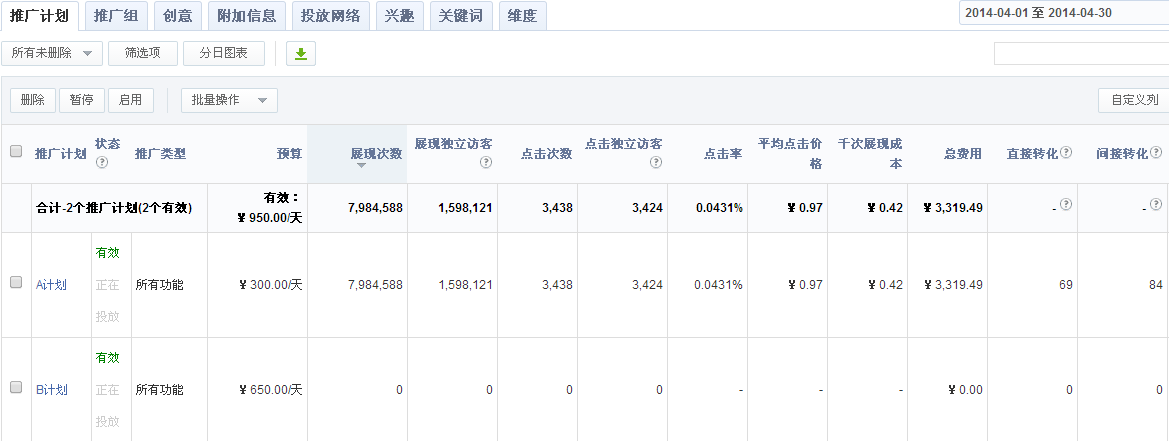The image size is (1169, 441).
Task: Switch to the 关键词 tab
Action: 460,16
